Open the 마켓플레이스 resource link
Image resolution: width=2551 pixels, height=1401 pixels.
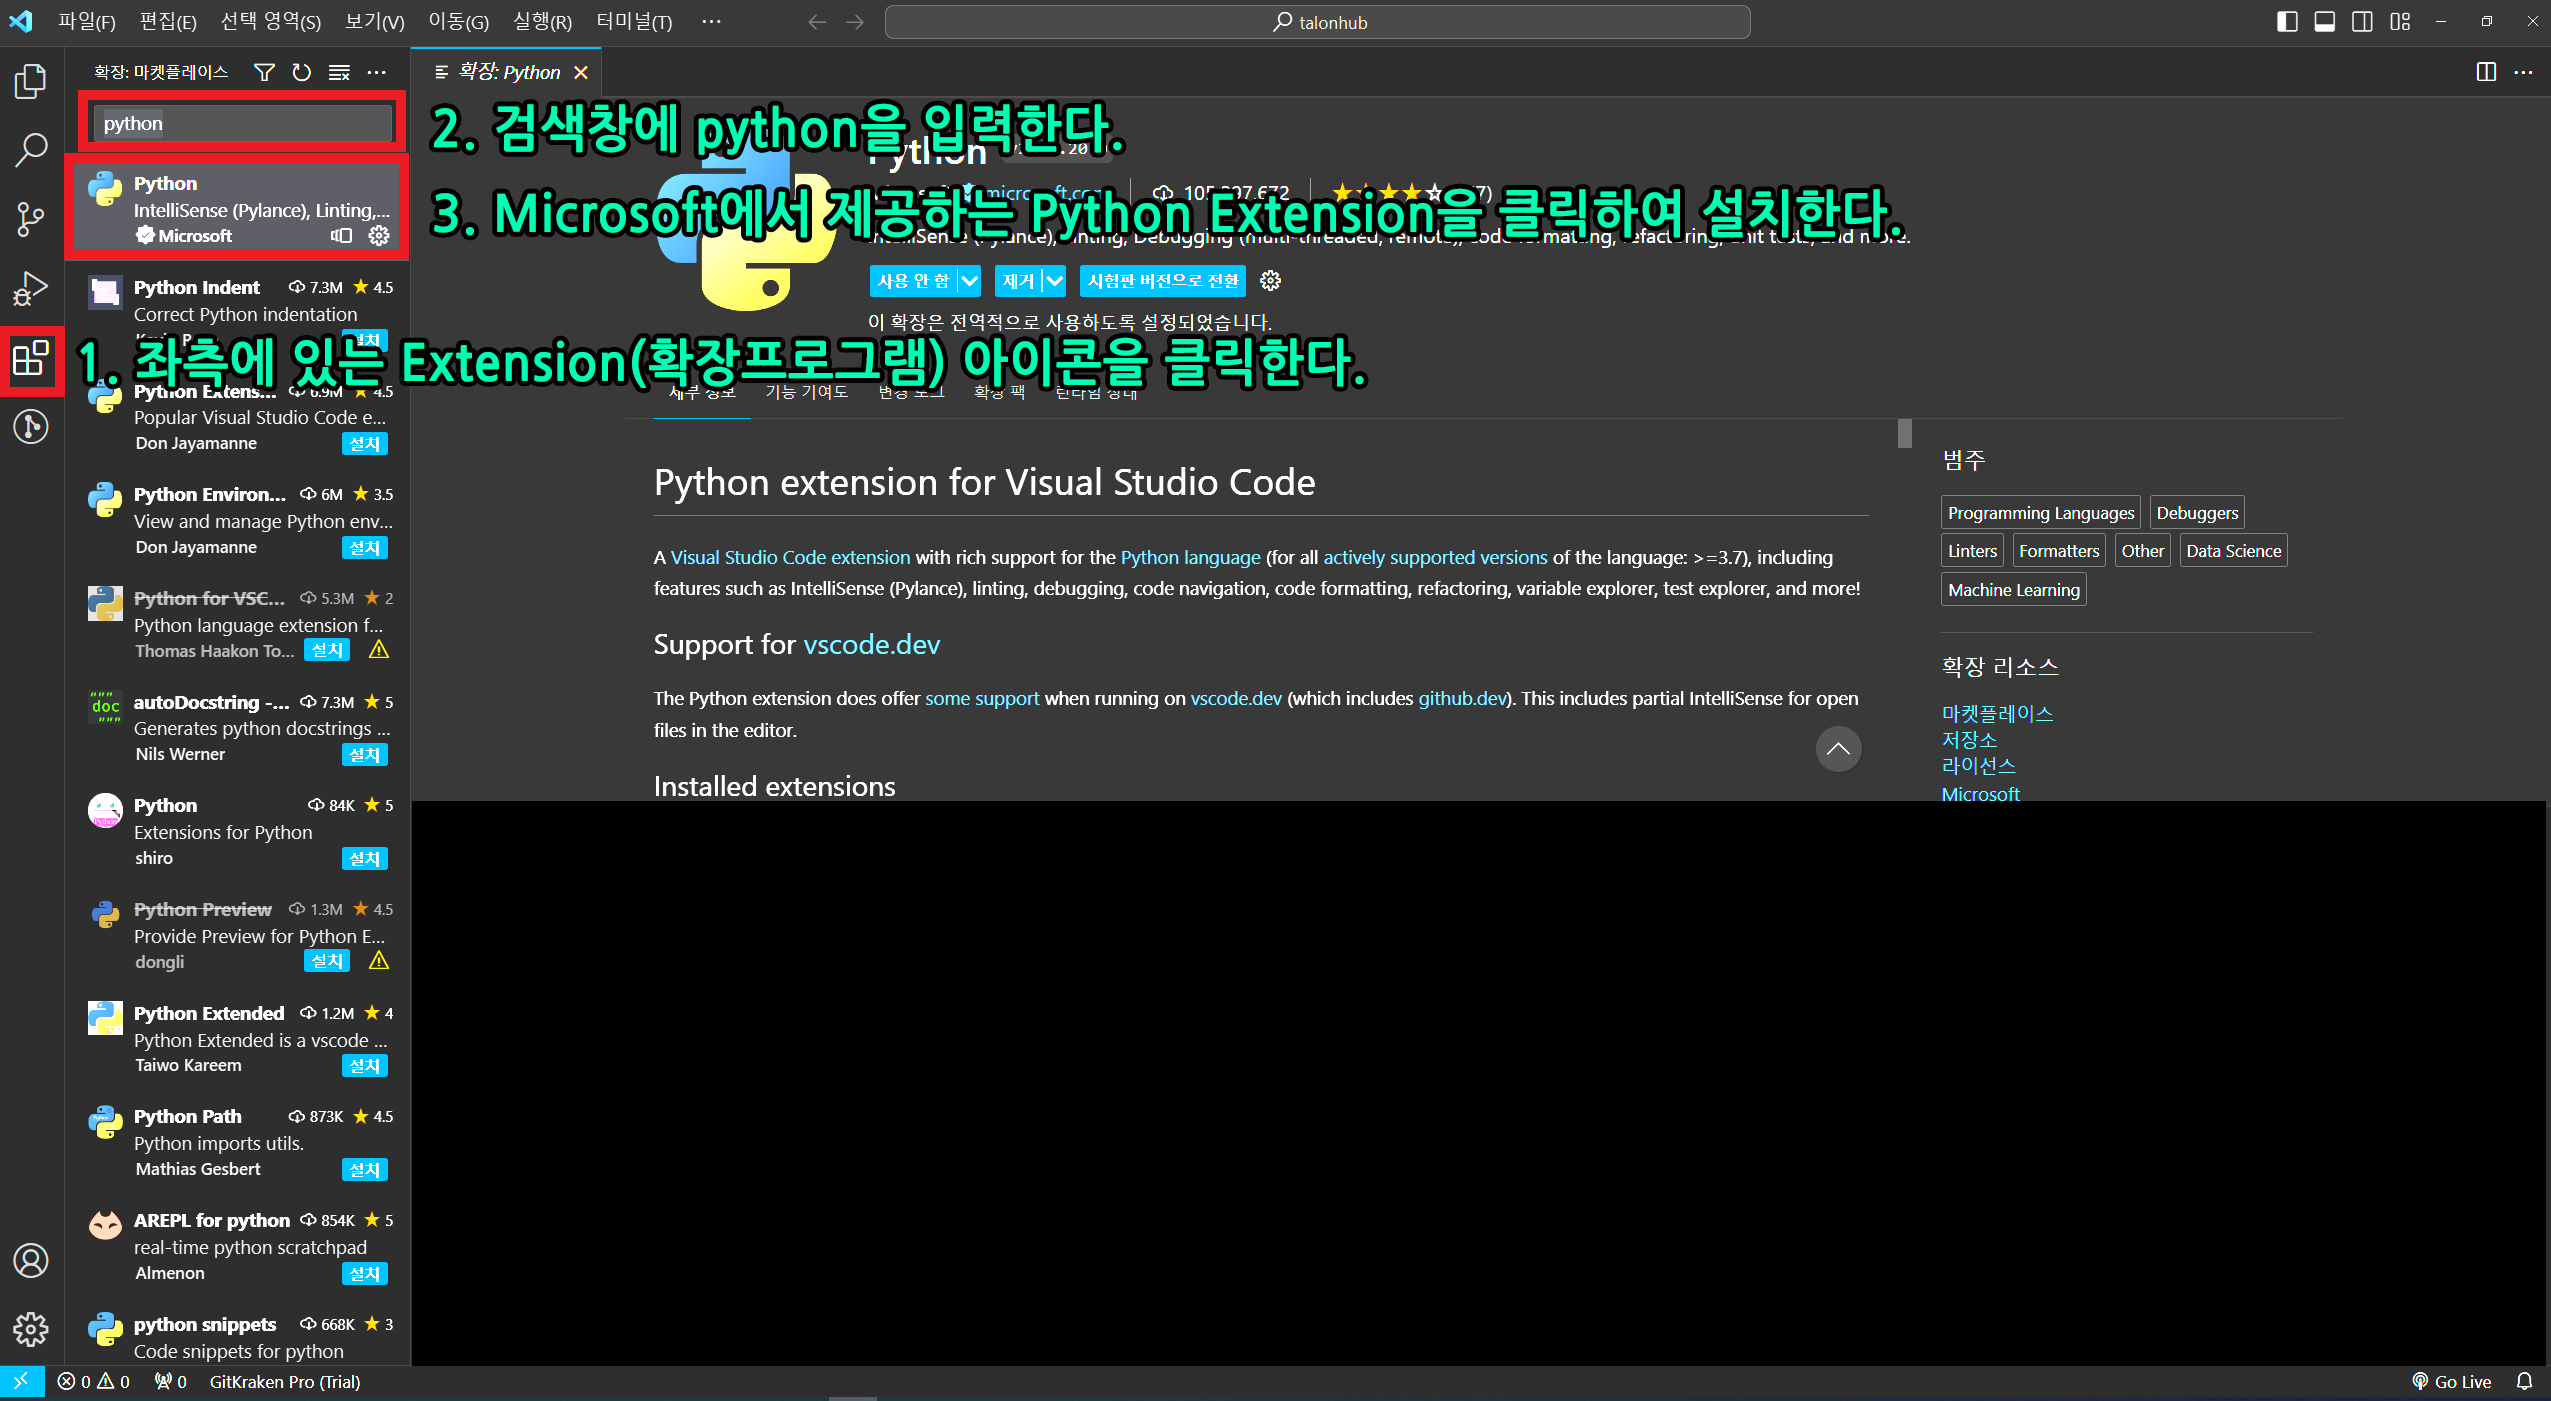coord(1997,713)
